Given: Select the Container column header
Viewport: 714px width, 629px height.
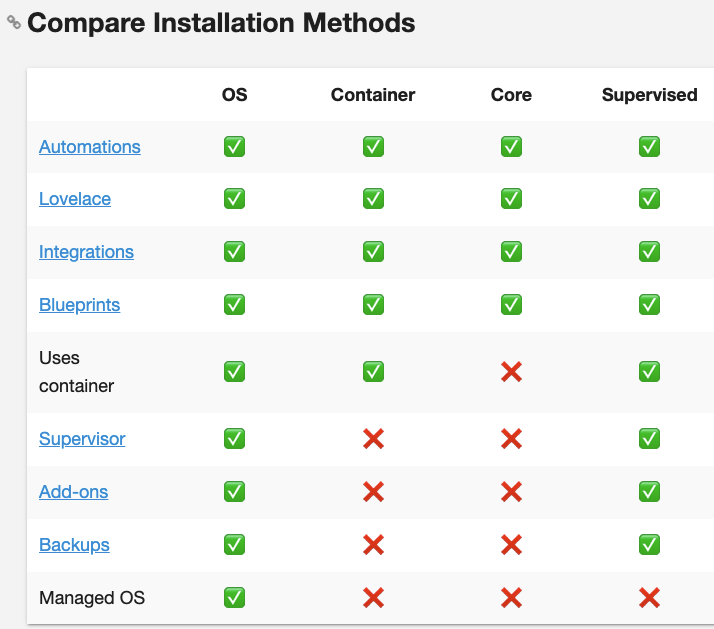Looking at the screenshot, I should tap(373, 95).
